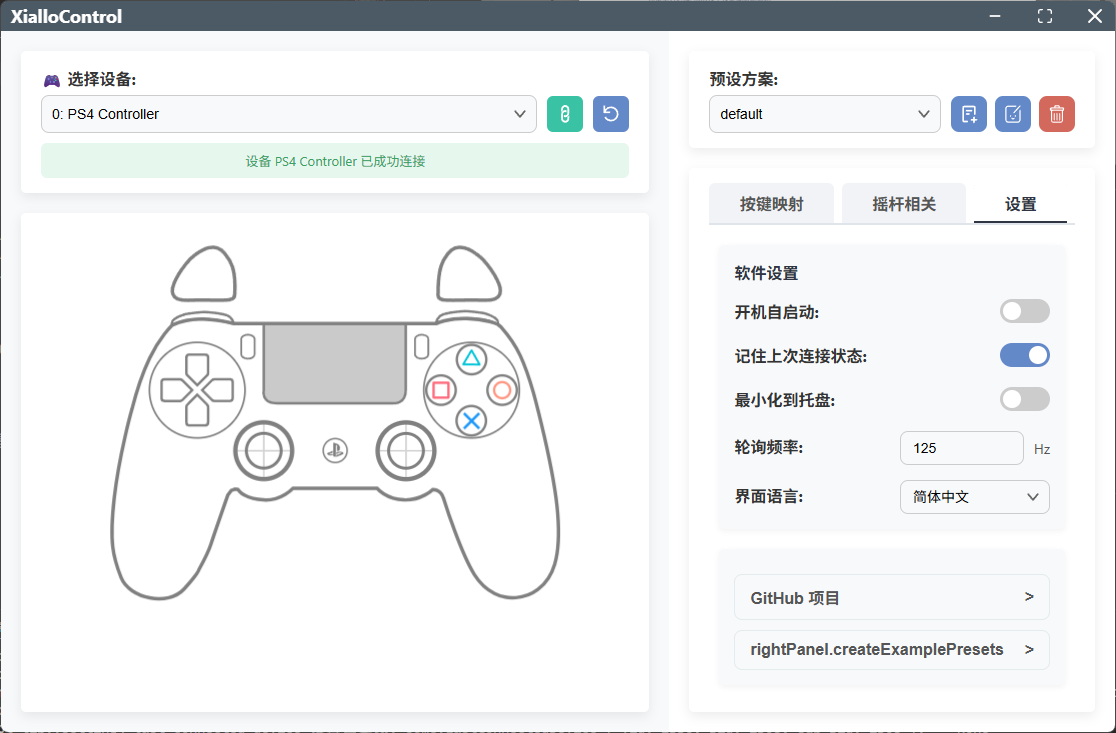Click the controller's gray touchpad
This screenshot has height=733, width=1116.
[335, 363]
